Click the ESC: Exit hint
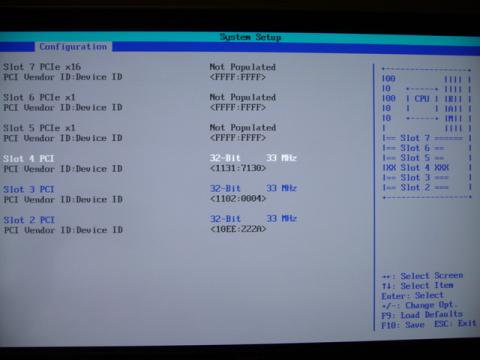 point(455,324)
